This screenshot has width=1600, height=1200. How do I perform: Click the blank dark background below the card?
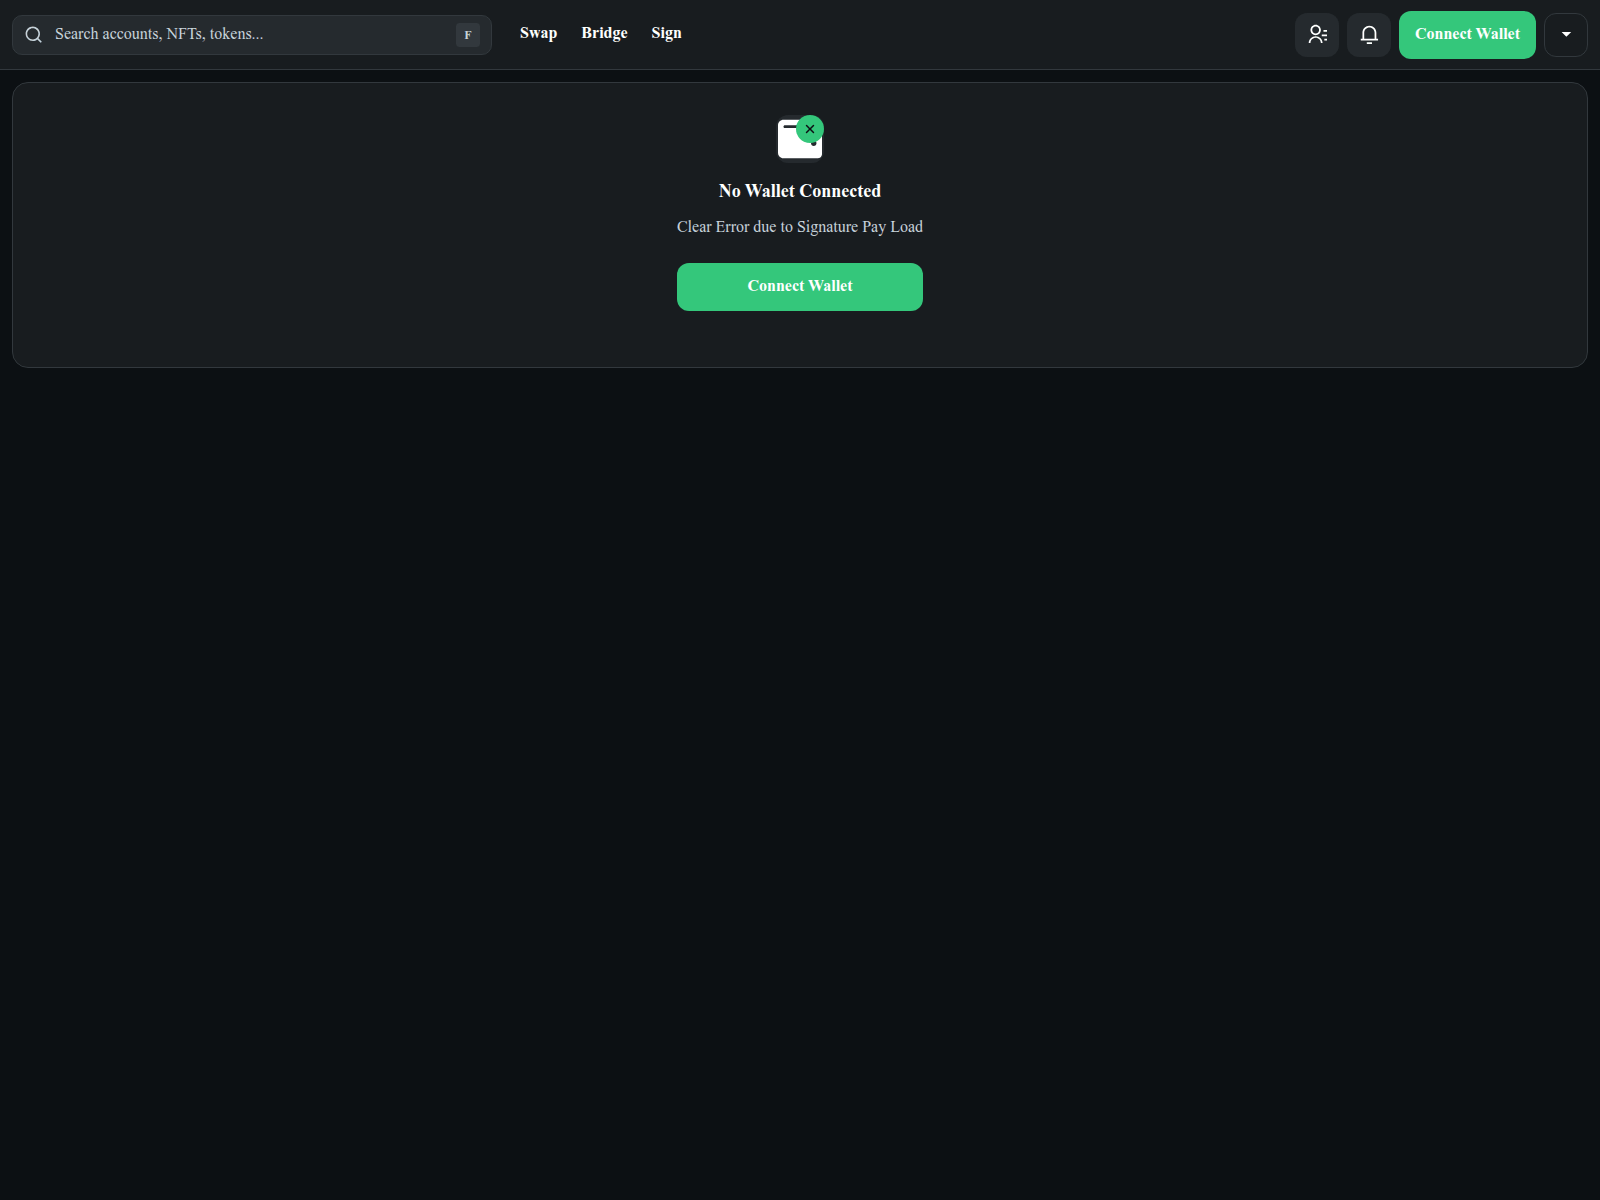click(800, 750)
